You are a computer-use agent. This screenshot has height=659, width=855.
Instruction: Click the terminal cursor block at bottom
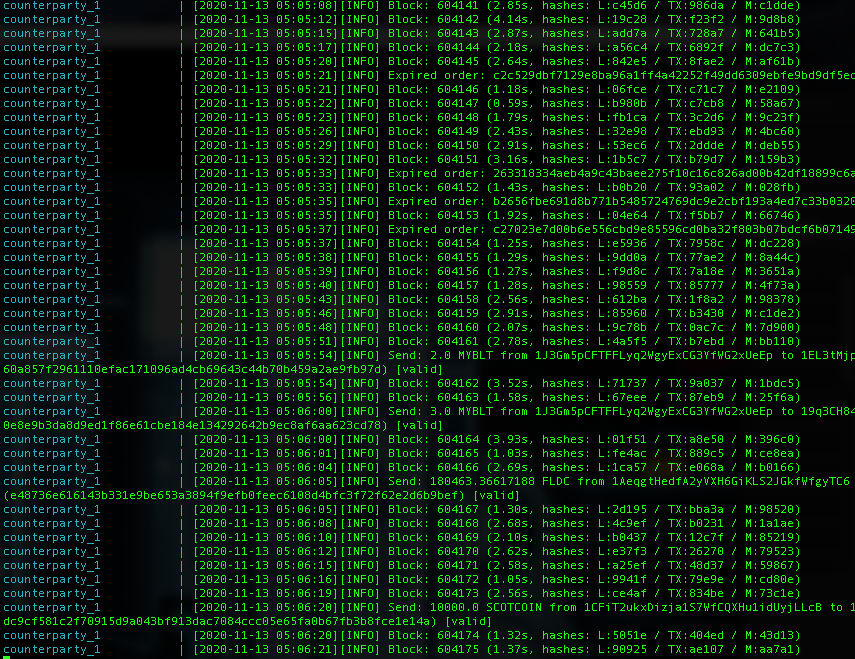[x=6, y=657]
